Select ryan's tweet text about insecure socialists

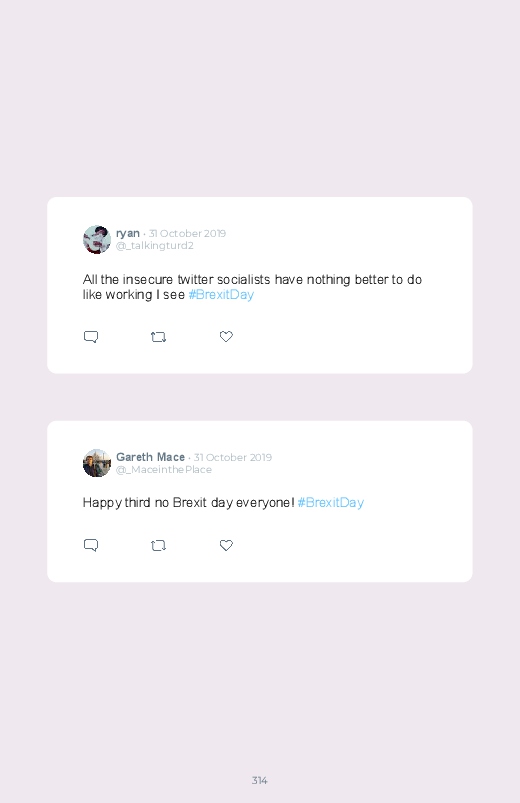point(253,287)
